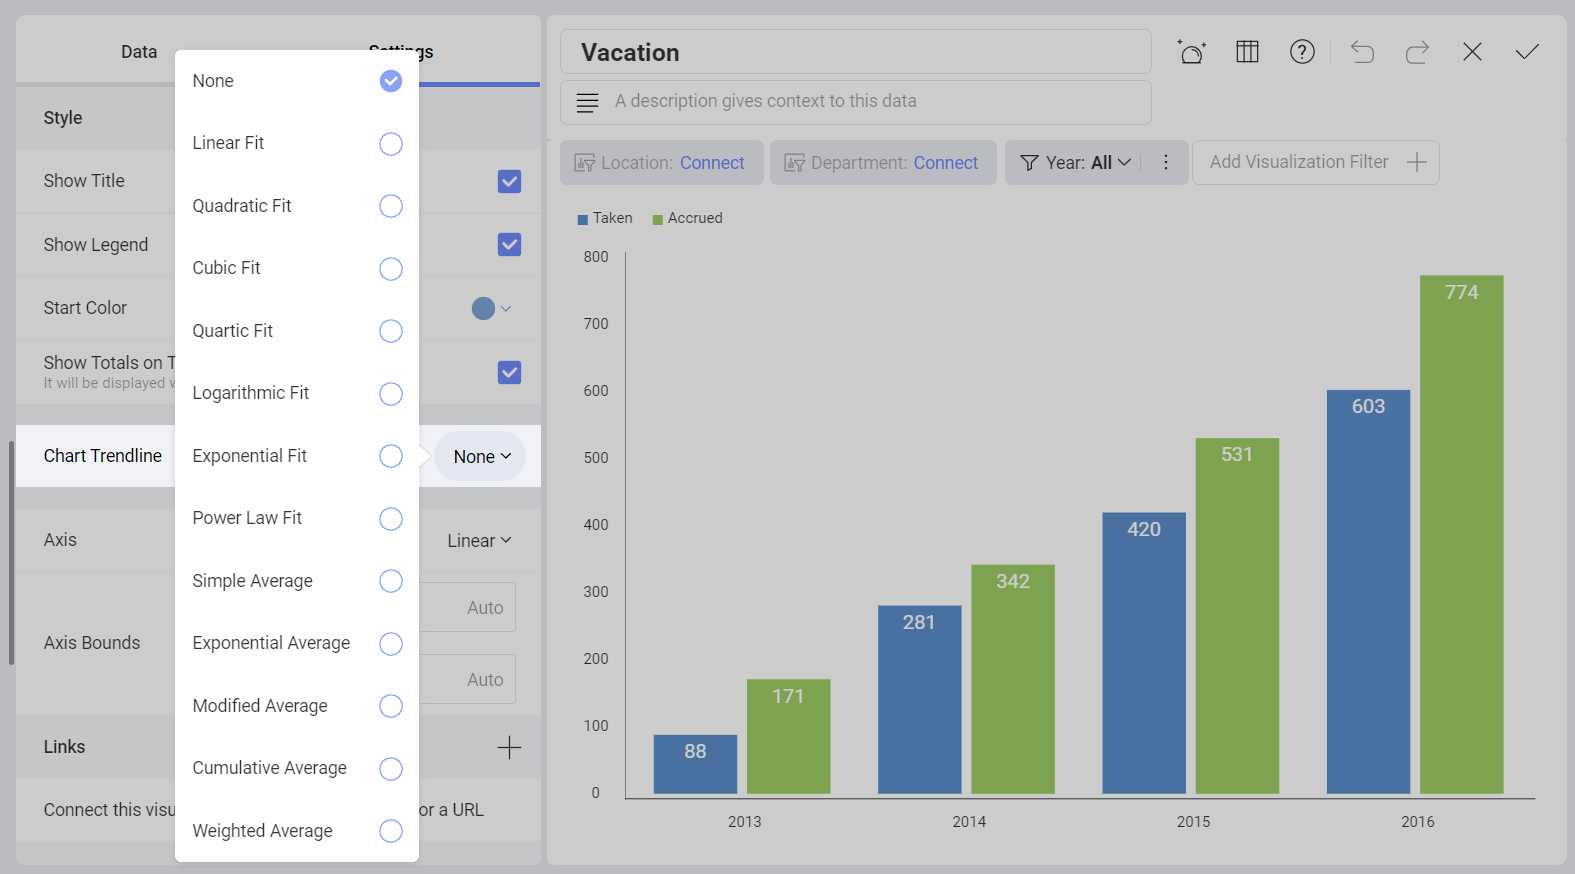The height and width of the screenshot is (874, 1575).
Task: Switch to the data table view icon
Action: [x=1247, y=52]
